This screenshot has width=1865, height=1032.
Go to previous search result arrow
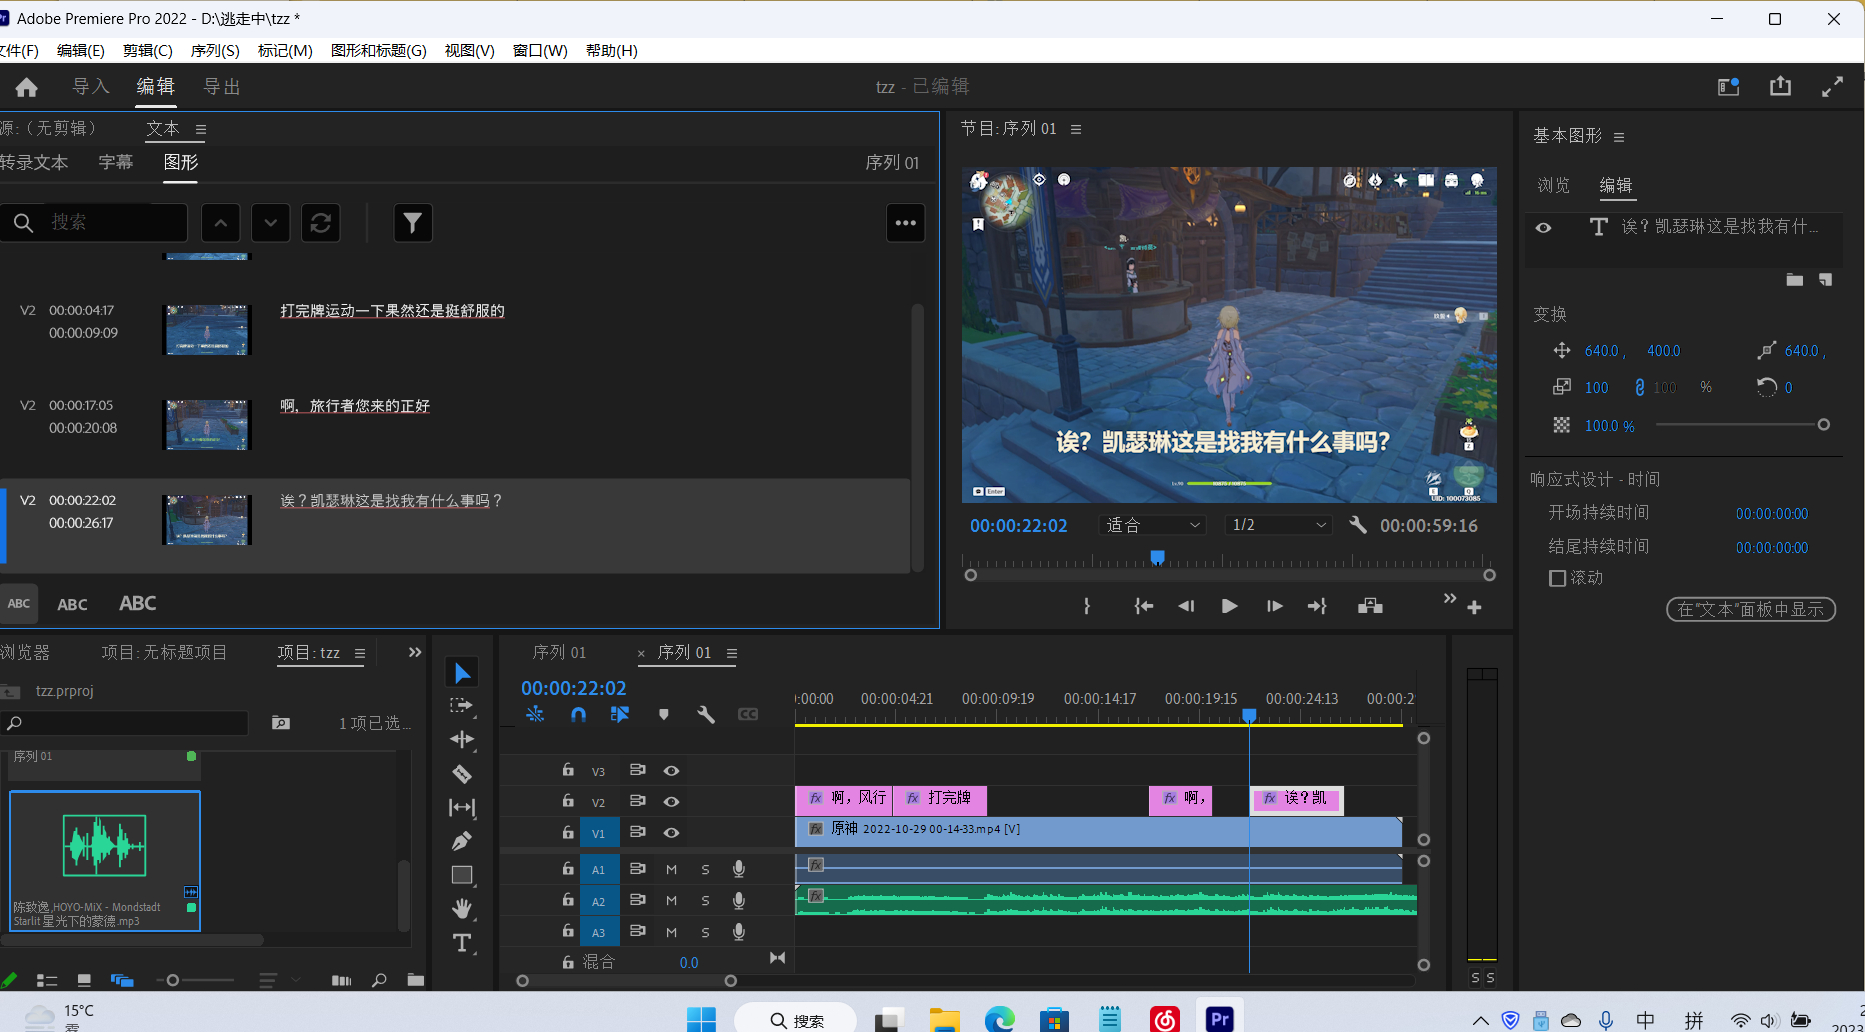tap(221, 223)
